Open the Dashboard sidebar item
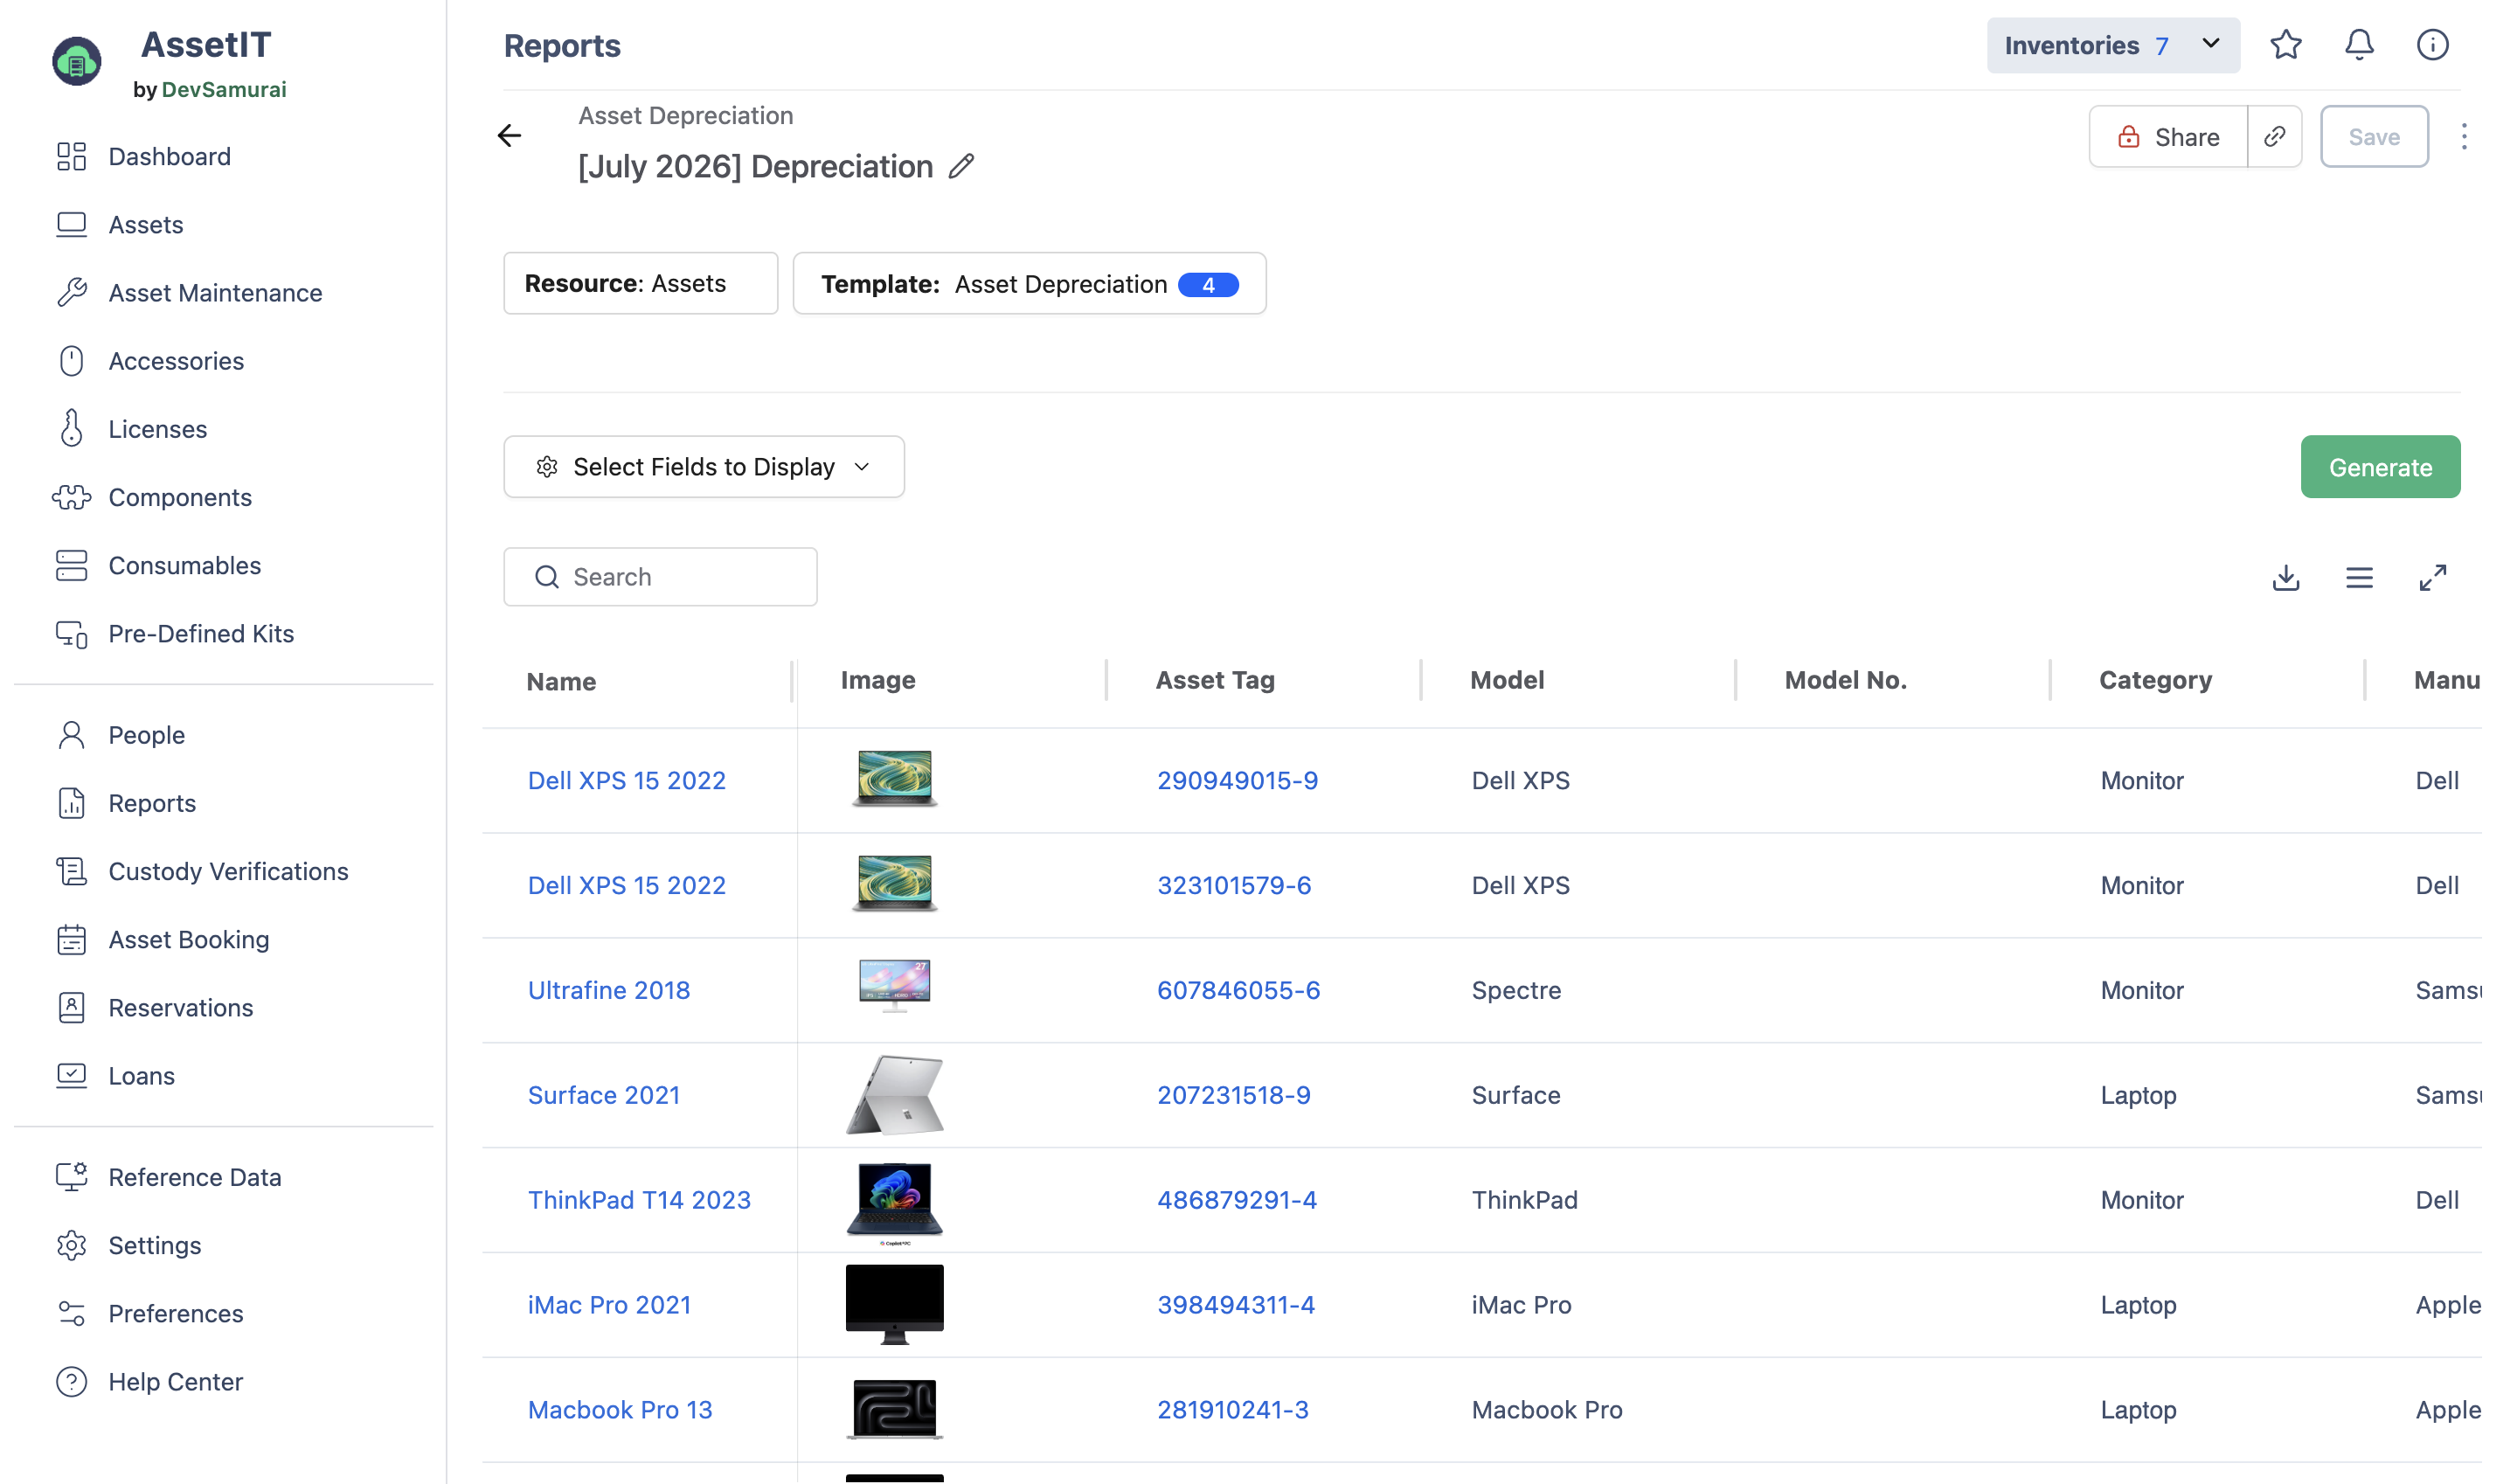Image resolution: width=2517 pixels, height=1484 pixels. (169, 157)
